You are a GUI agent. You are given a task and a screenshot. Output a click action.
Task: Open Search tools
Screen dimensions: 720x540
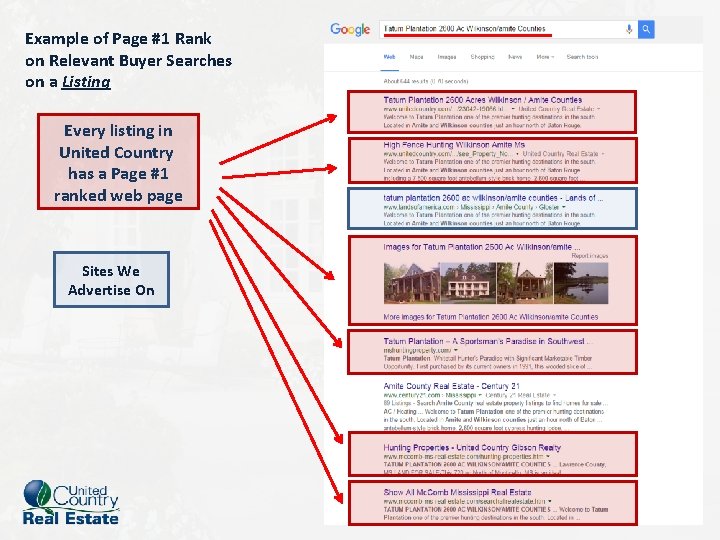click(582, 57)
